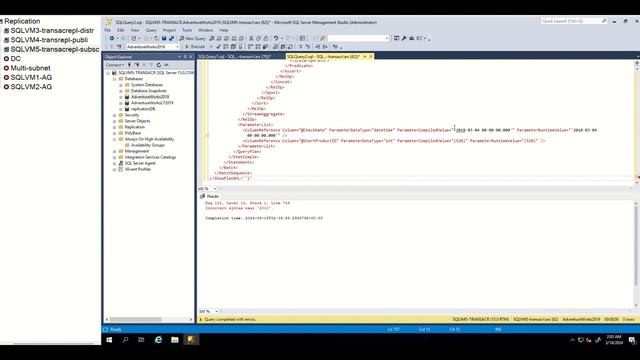Screen dimensions: 640x360
Task: Select the SQLVM1-AG machine entry
Action: click(31, 78)
